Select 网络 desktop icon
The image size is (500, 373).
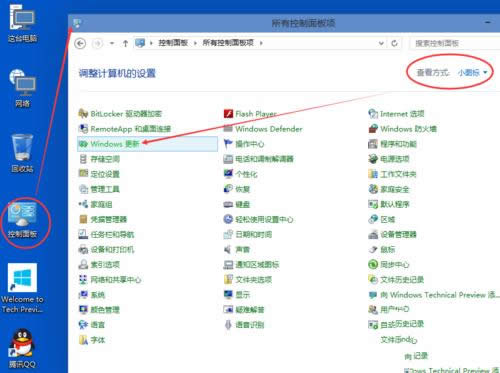(22, 88)
